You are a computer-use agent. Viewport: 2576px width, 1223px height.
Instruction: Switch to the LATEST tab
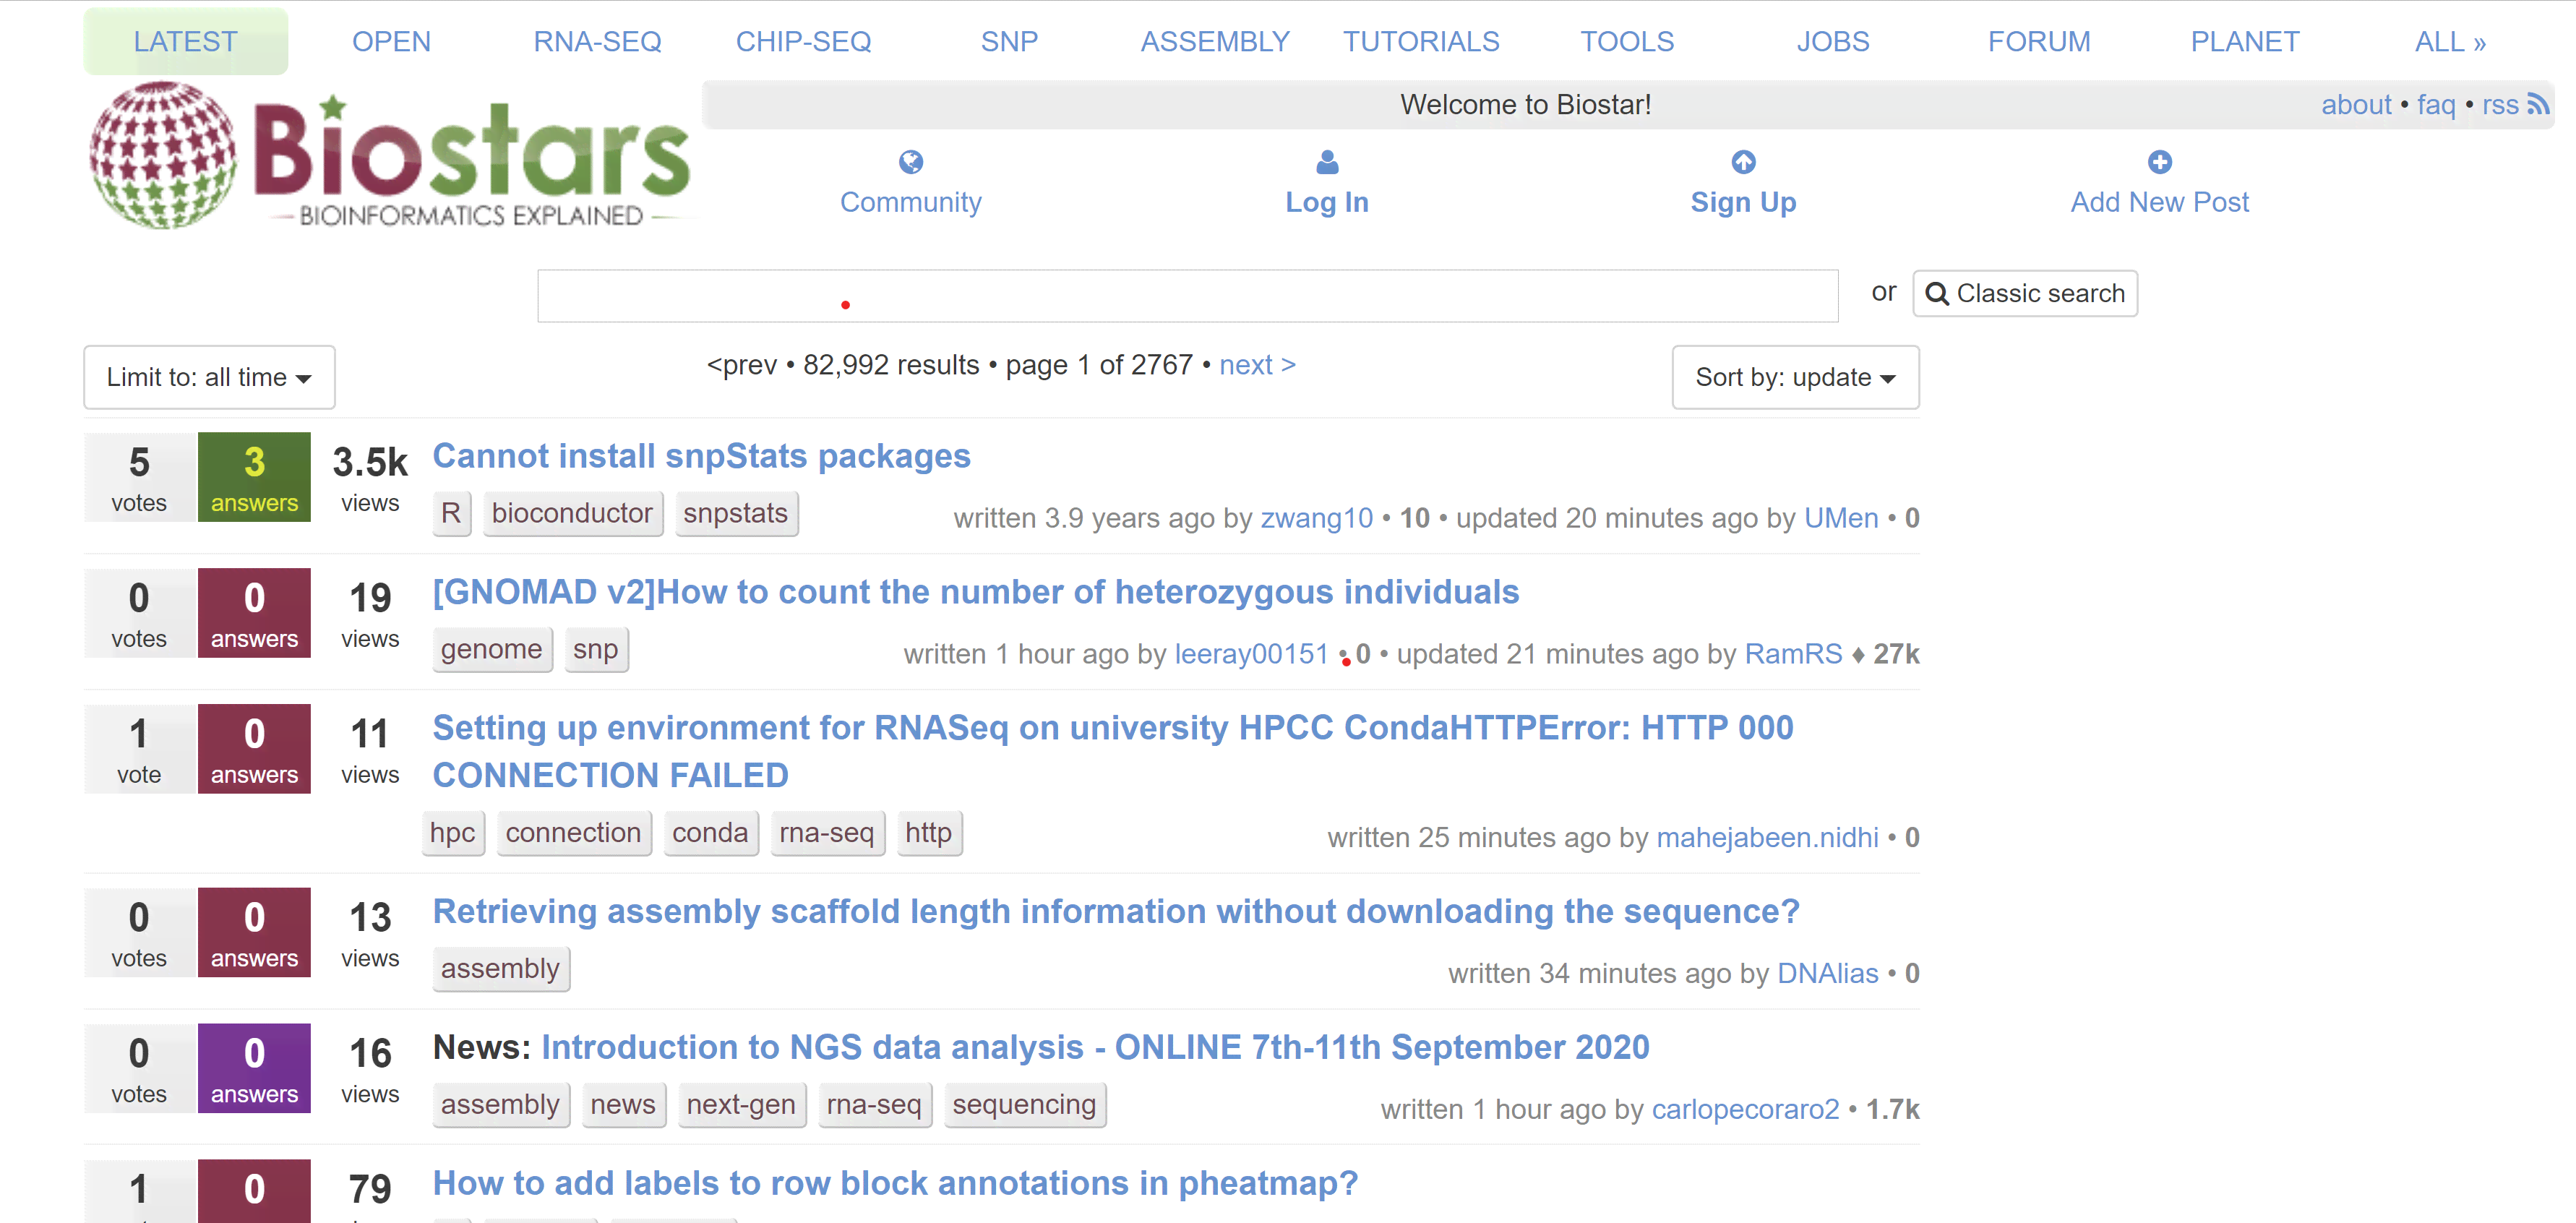185,41
